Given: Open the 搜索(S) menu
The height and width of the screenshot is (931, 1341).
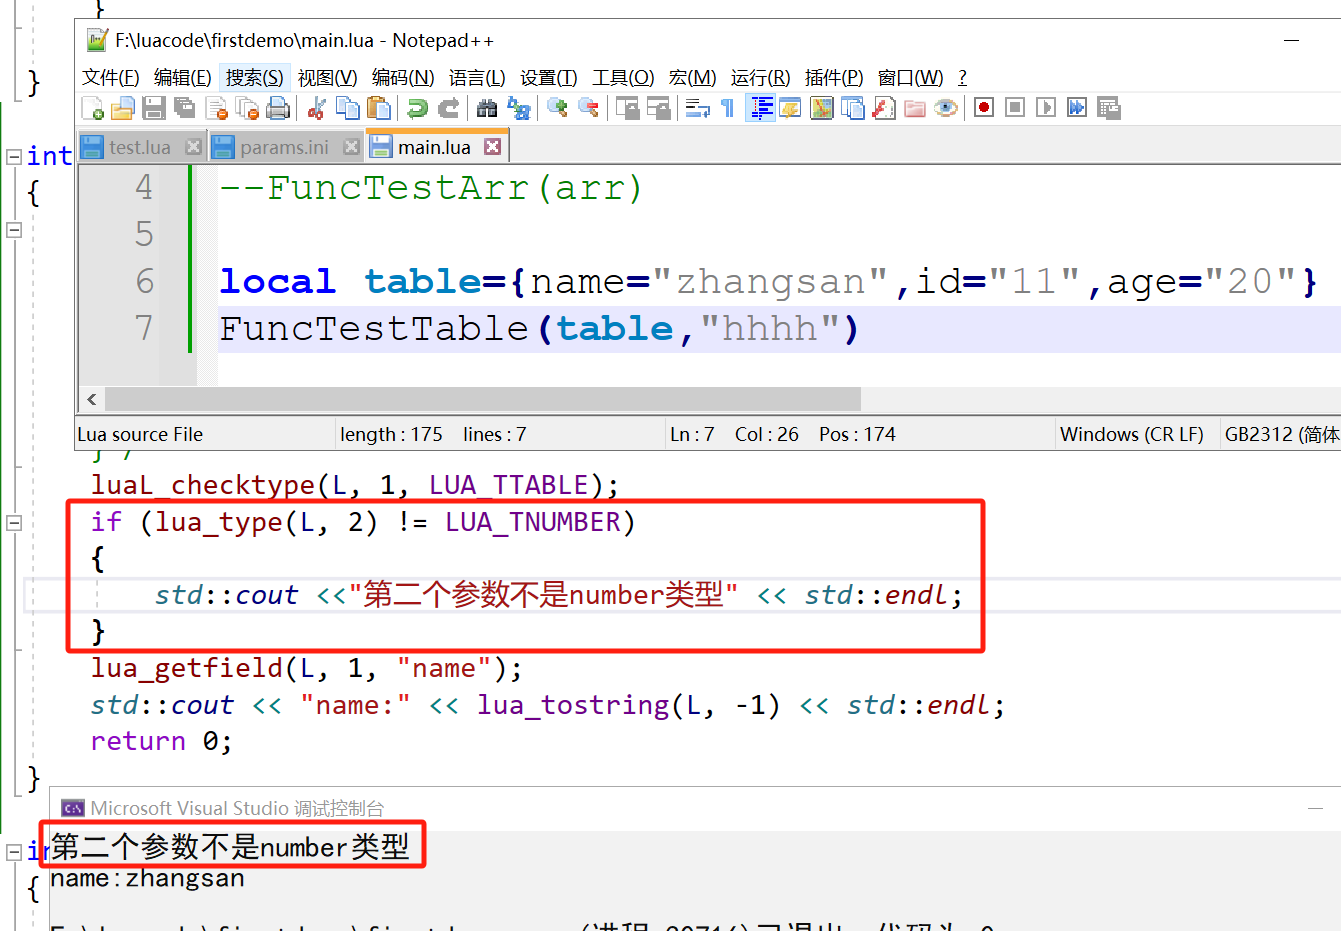Looking at the screenshot, I should 254,77.
